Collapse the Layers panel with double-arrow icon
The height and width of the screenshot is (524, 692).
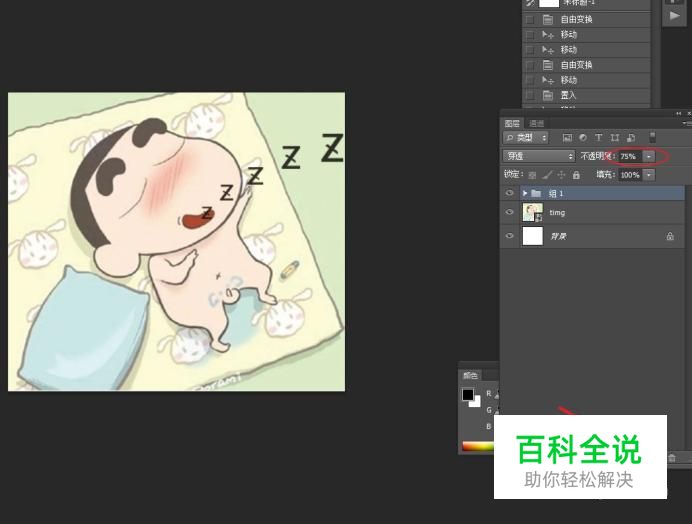click(x=679, y=113)
